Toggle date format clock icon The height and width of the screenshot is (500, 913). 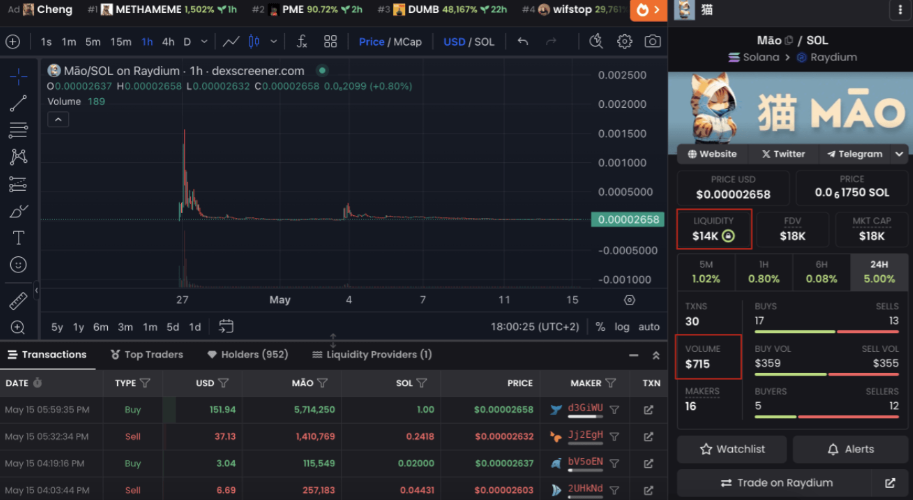point(38,383)
